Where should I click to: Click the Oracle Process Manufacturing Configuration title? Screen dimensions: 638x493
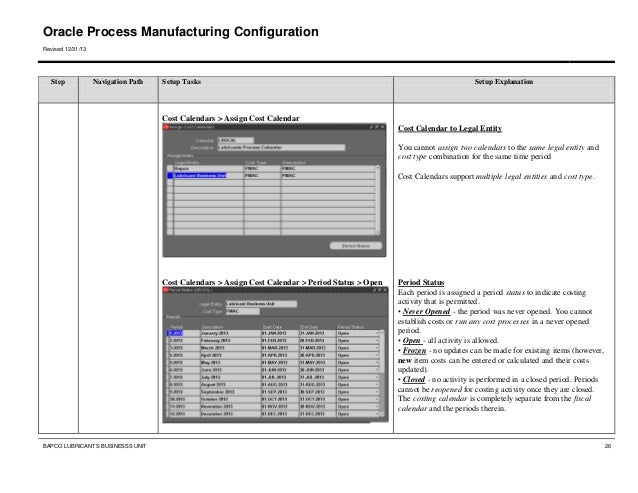click(x=181, y=32)
